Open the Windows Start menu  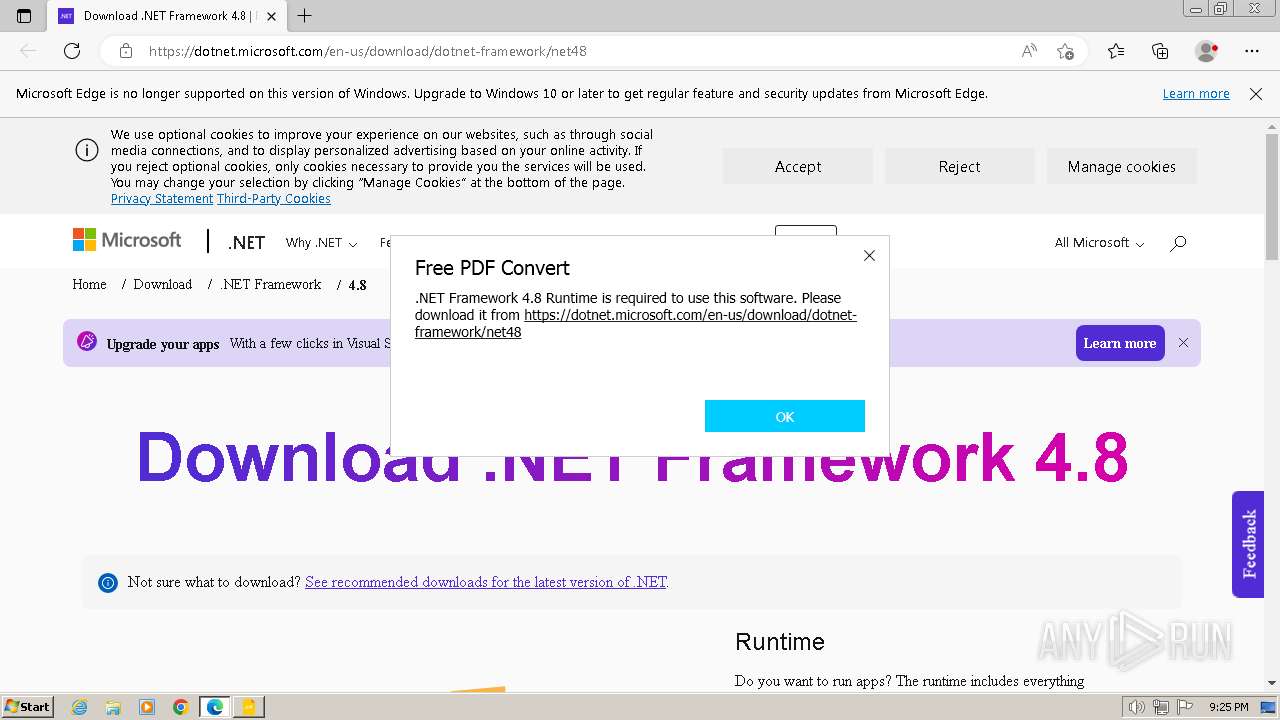[27, 707]
